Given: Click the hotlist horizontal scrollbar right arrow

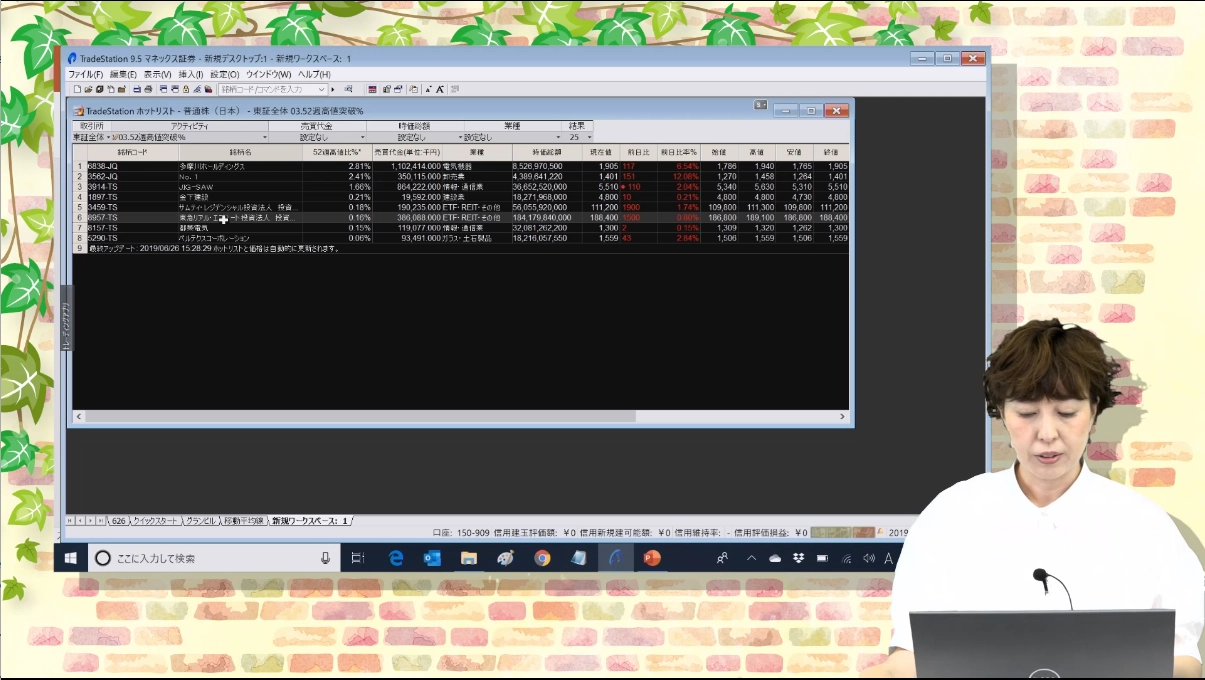Looking at the screenshot, I should tap(842, 416).
